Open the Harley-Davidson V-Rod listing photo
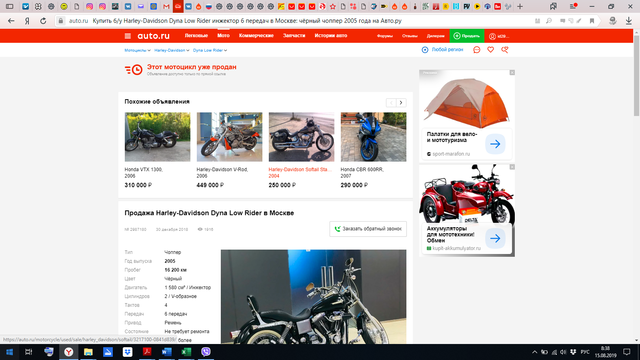The image size is (640, 360). pos(229,137)
